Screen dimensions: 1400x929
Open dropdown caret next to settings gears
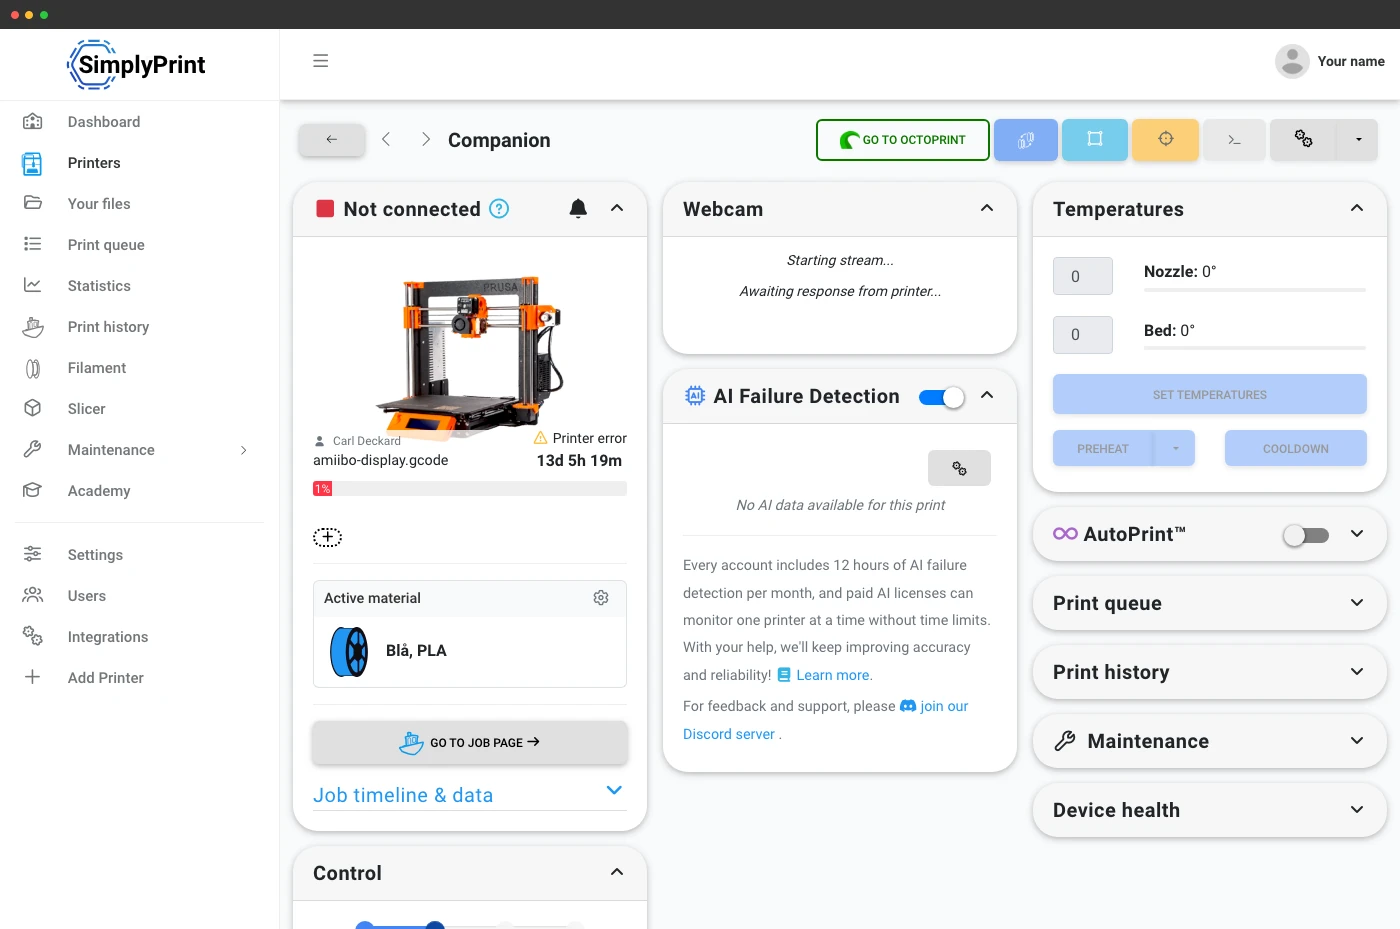pos(1358,140)
